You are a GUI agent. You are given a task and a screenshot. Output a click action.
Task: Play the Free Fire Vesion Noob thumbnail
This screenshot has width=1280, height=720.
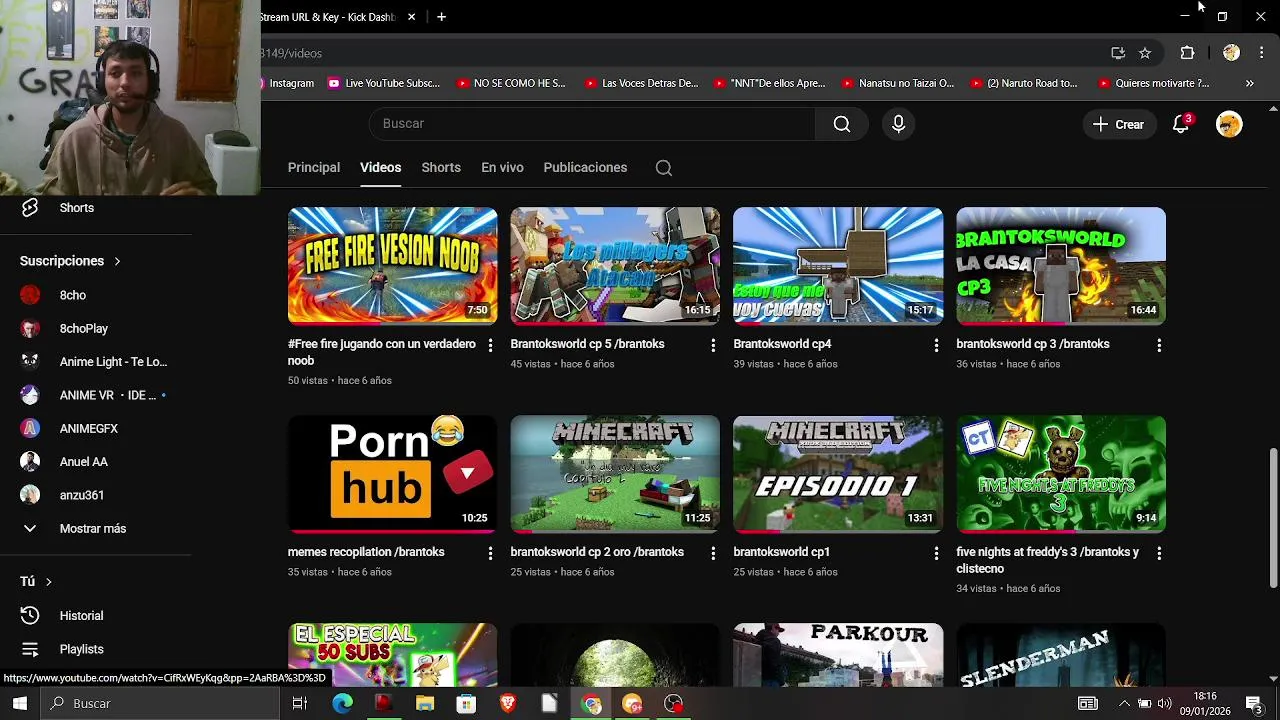point(392,266)
